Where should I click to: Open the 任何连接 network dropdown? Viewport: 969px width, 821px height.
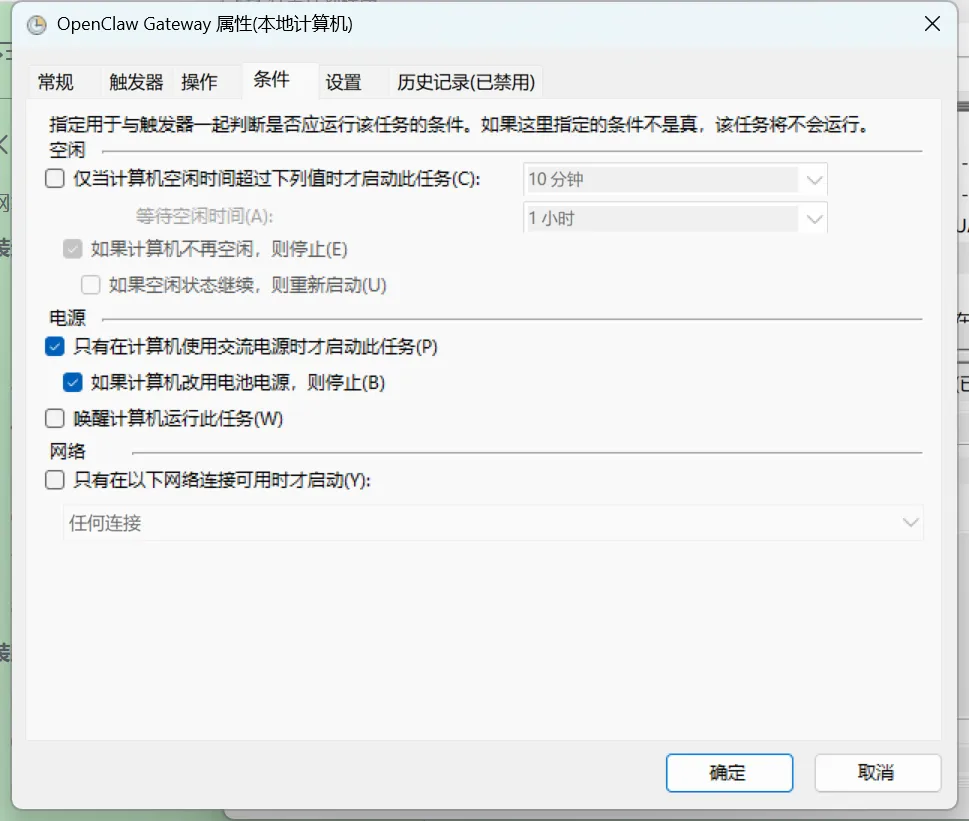tap(493, 523)
